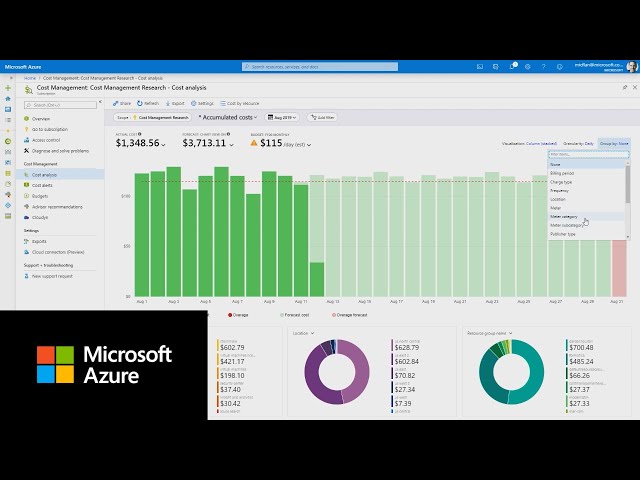This screenshot has width=640, height=480.
Task: Open the Dashboard icon in the left rail
Action: 8,109
